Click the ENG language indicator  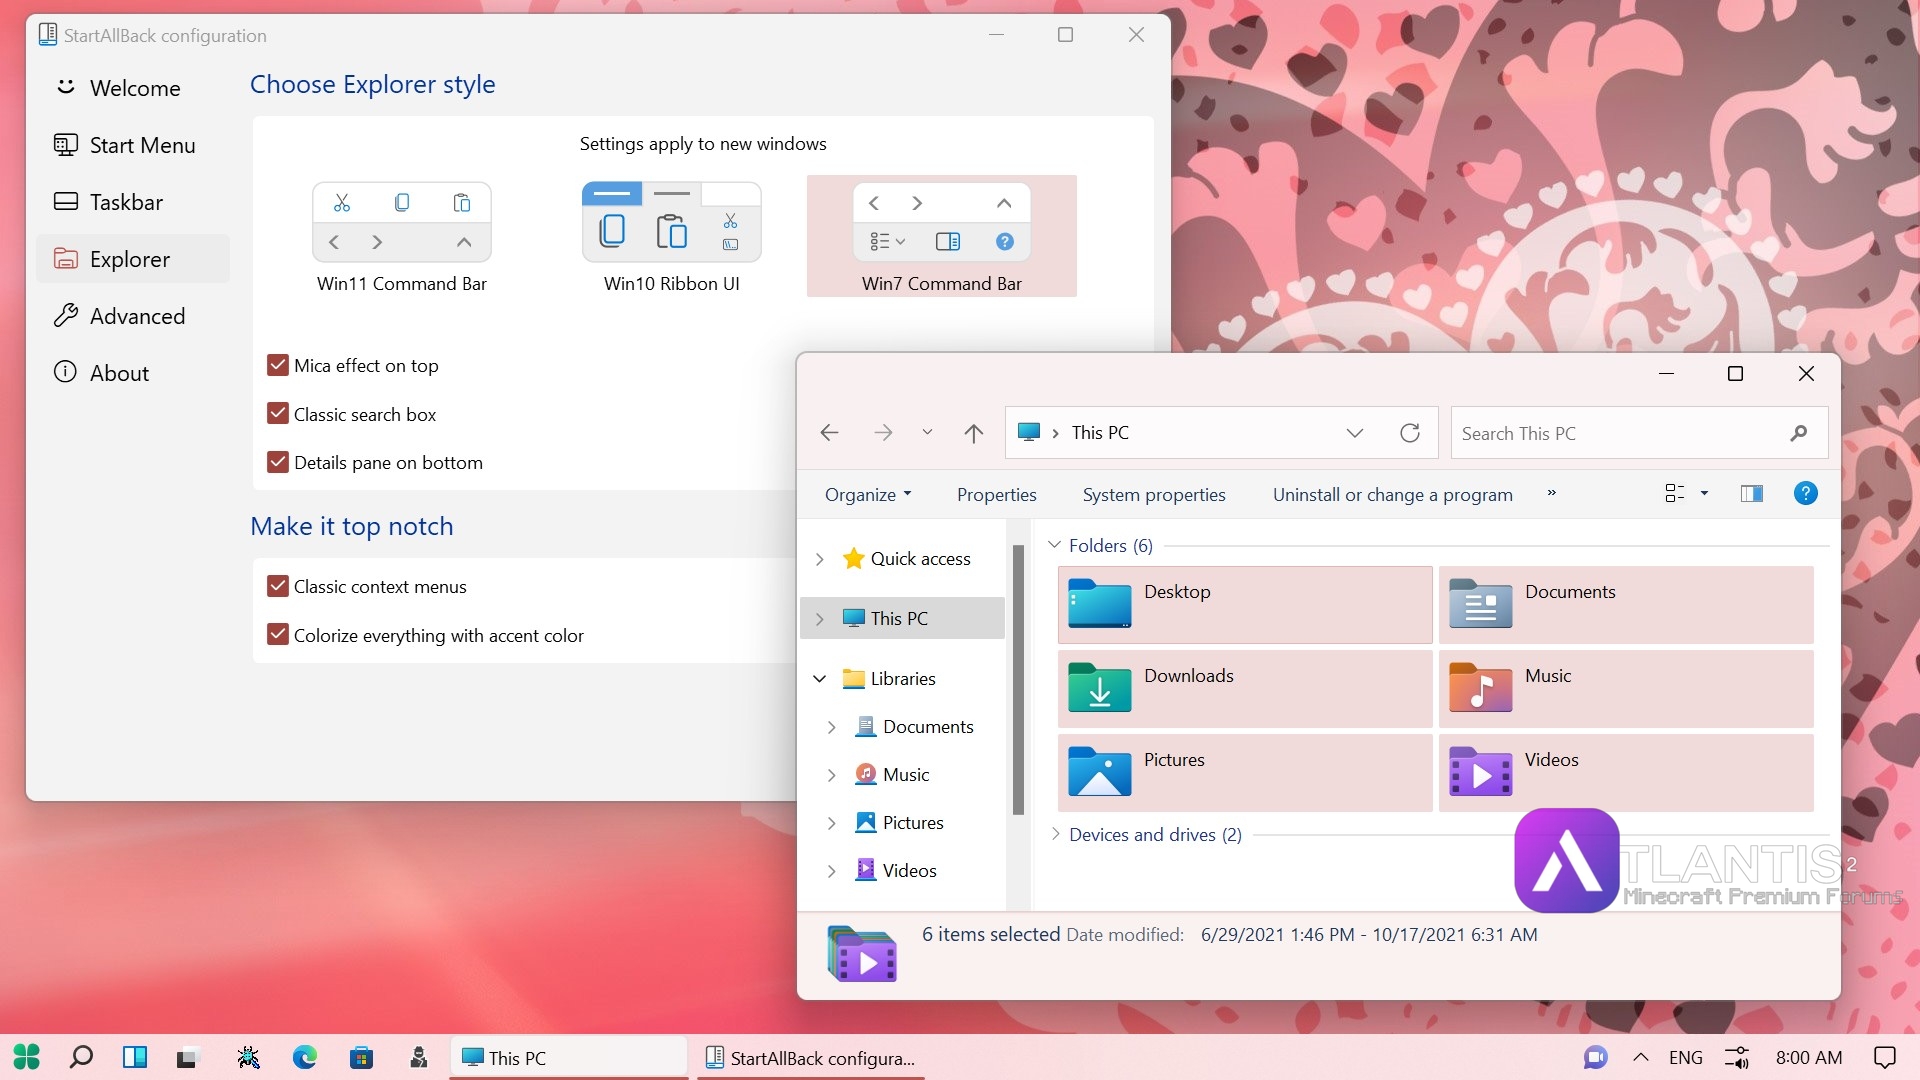coord(1686,1057)
